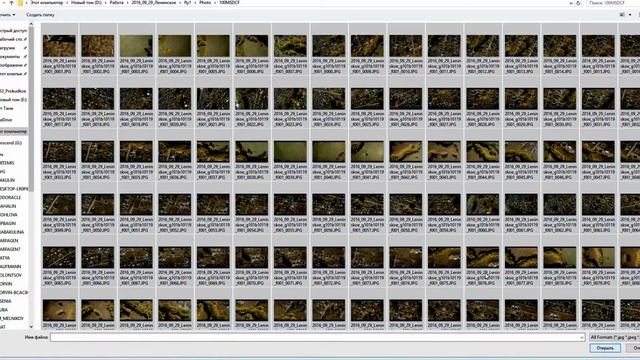The image size is (640, 360).
Task: Select thumbnail of file 0065.JPG
Action: (x=59, y=258)
